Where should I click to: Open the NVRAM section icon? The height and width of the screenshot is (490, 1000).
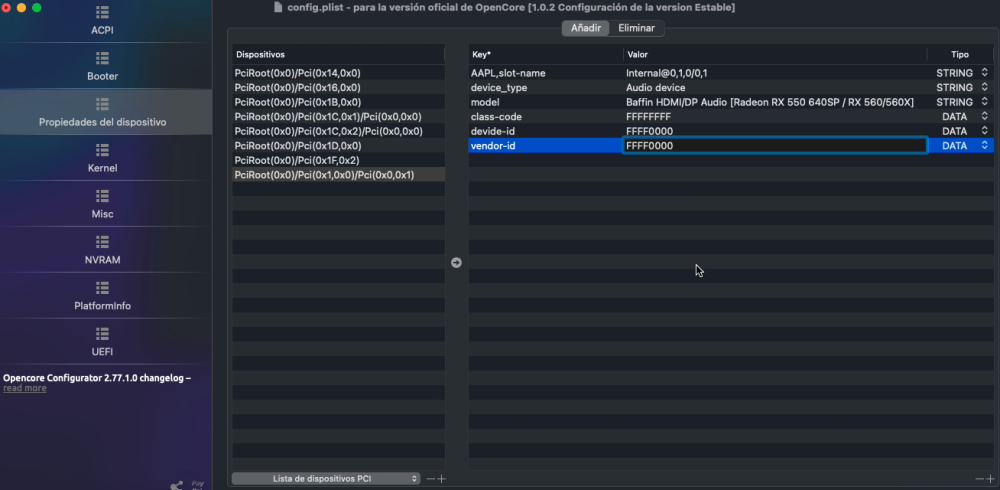coord(102,242)
